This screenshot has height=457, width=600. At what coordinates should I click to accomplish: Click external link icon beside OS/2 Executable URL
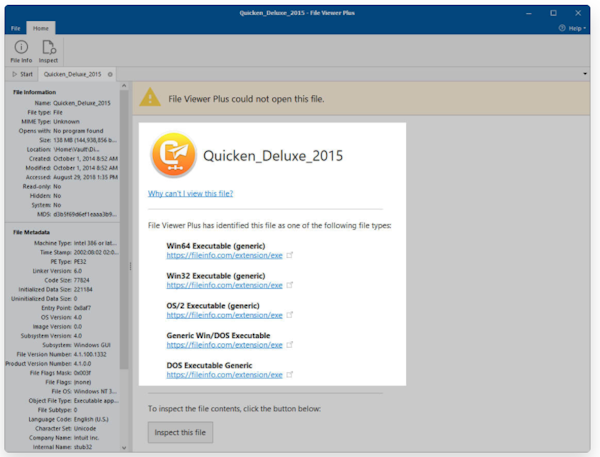coord(290,315)
